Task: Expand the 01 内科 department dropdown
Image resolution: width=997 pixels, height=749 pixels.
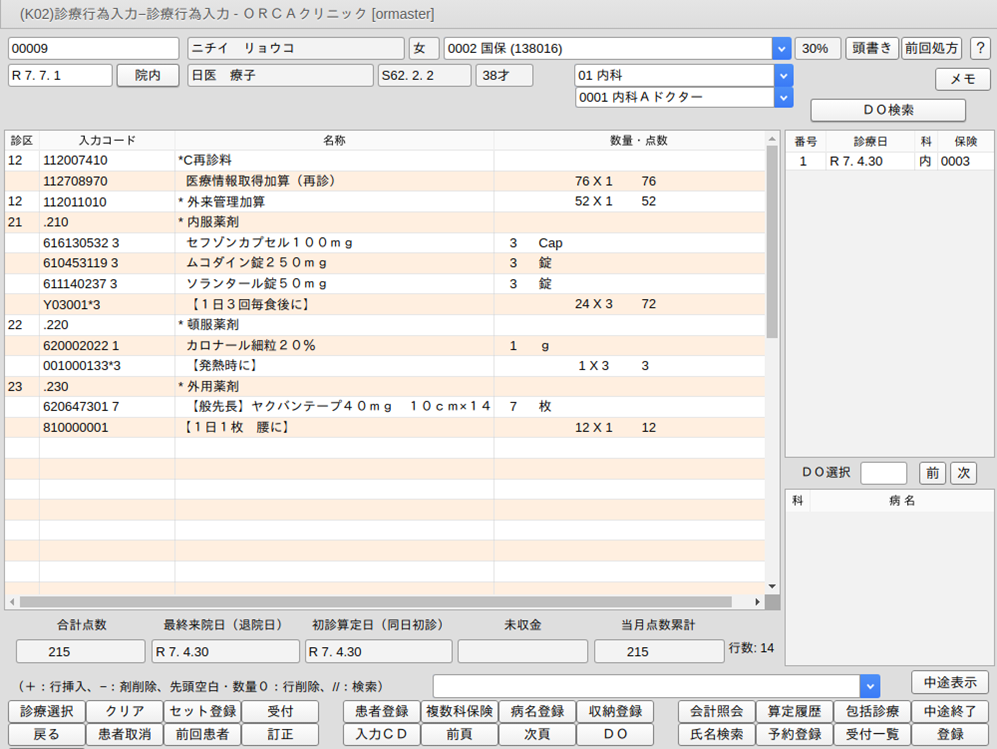Action: click(784, 76)
